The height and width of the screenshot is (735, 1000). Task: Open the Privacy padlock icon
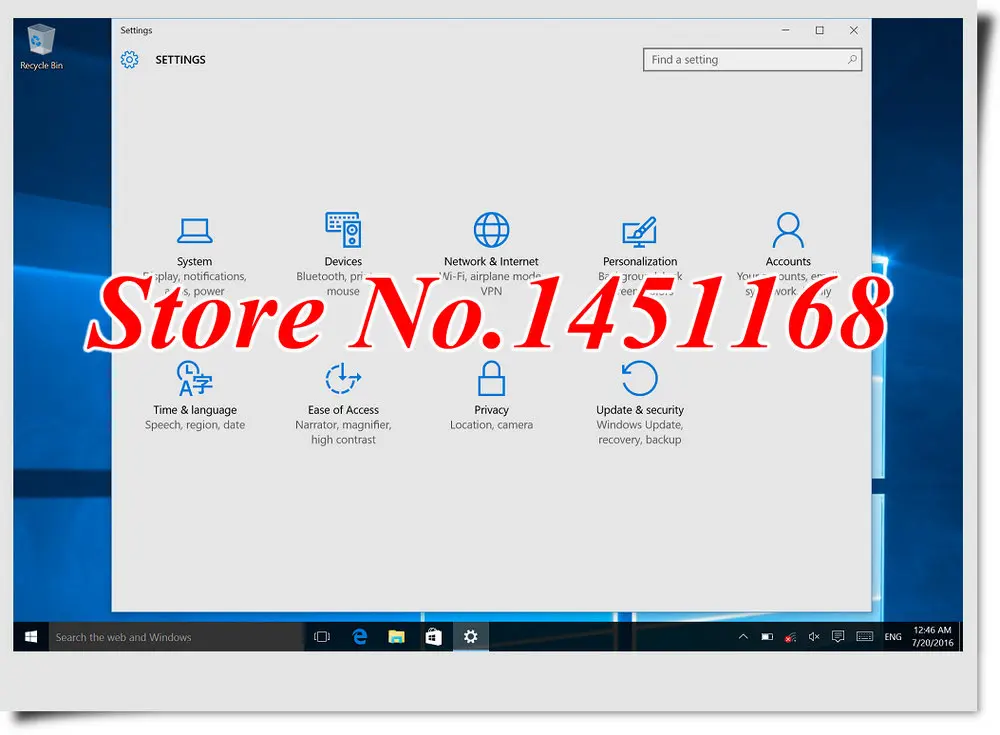click(x=491, y=378)
